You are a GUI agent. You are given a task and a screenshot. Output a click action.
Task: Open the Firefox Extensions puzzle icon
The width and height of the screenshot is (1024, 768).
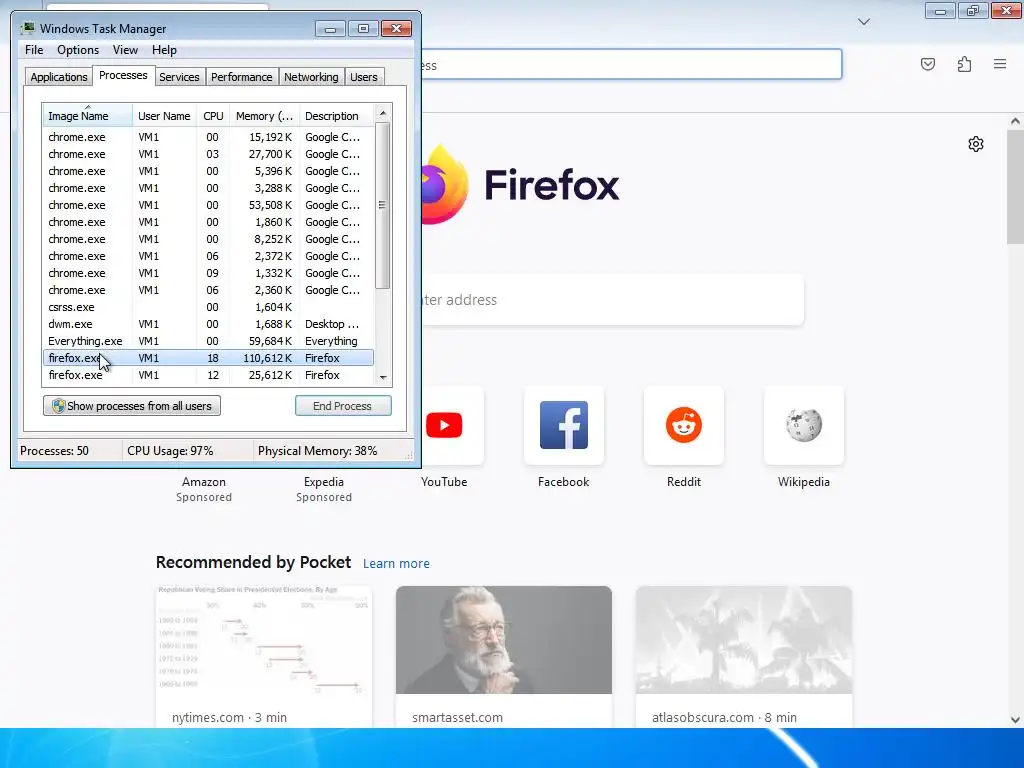pyautogui.click(x=964, y=64)
